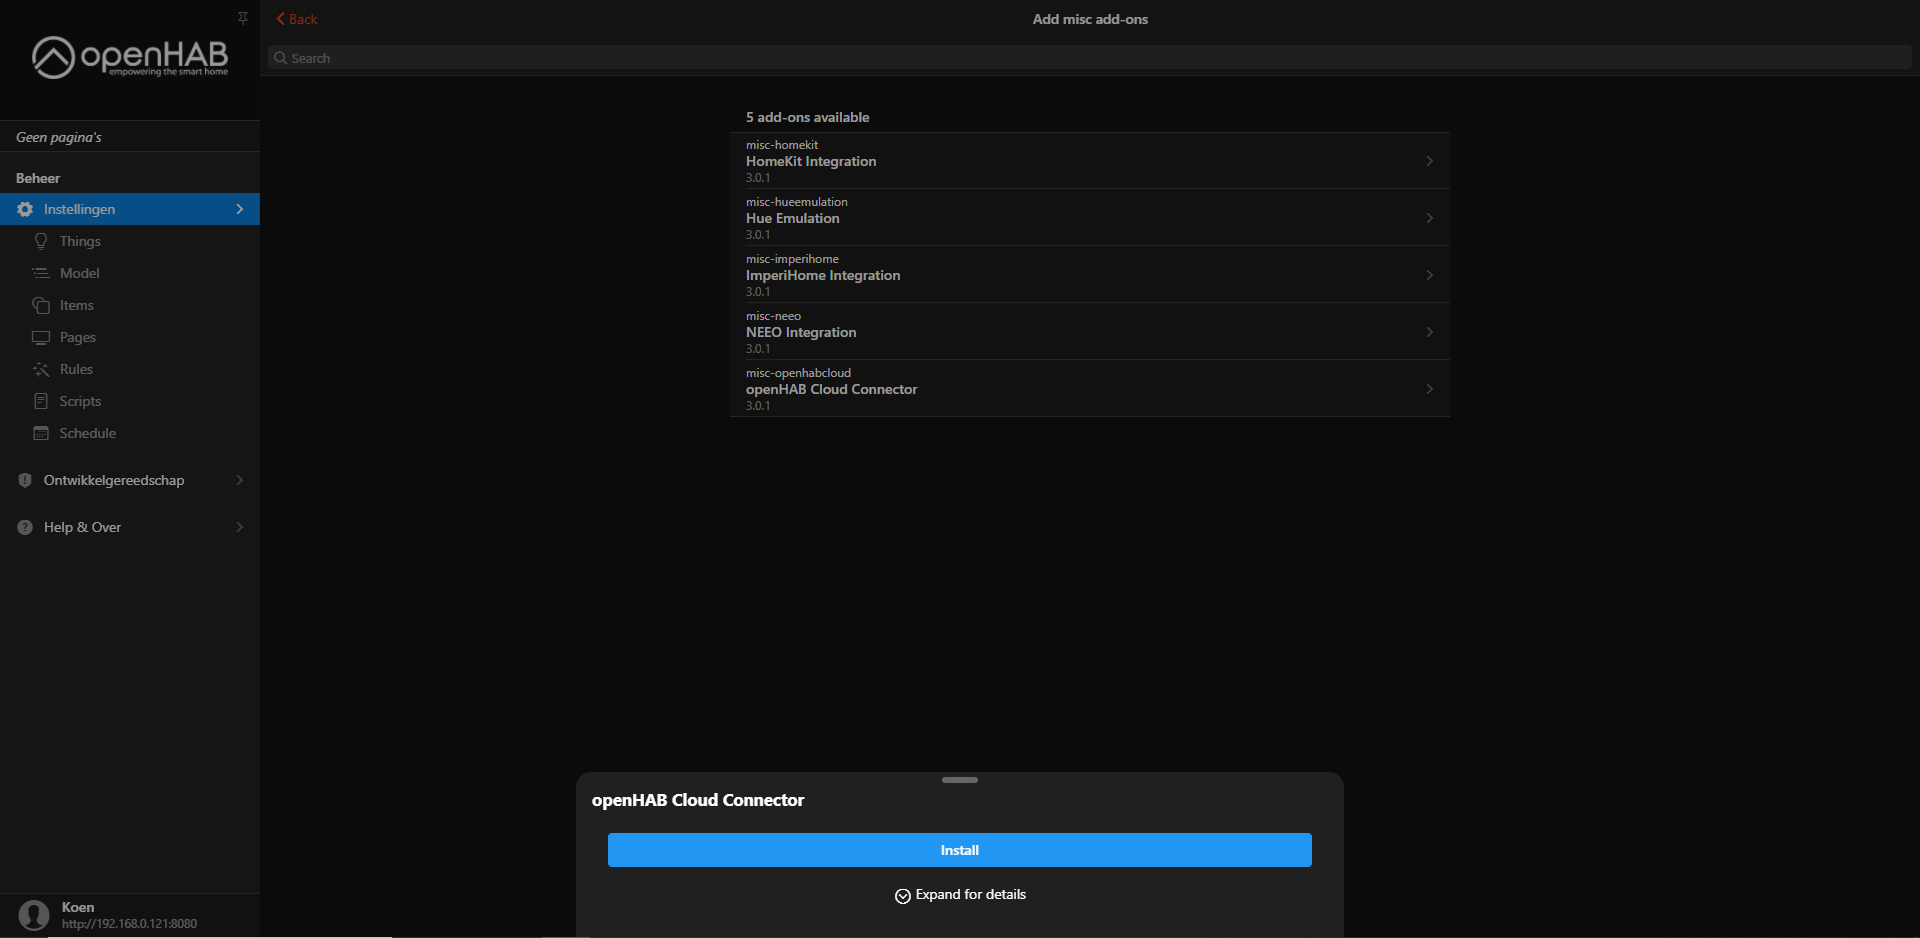Click the misc-hueemulation identifier text

797,202
